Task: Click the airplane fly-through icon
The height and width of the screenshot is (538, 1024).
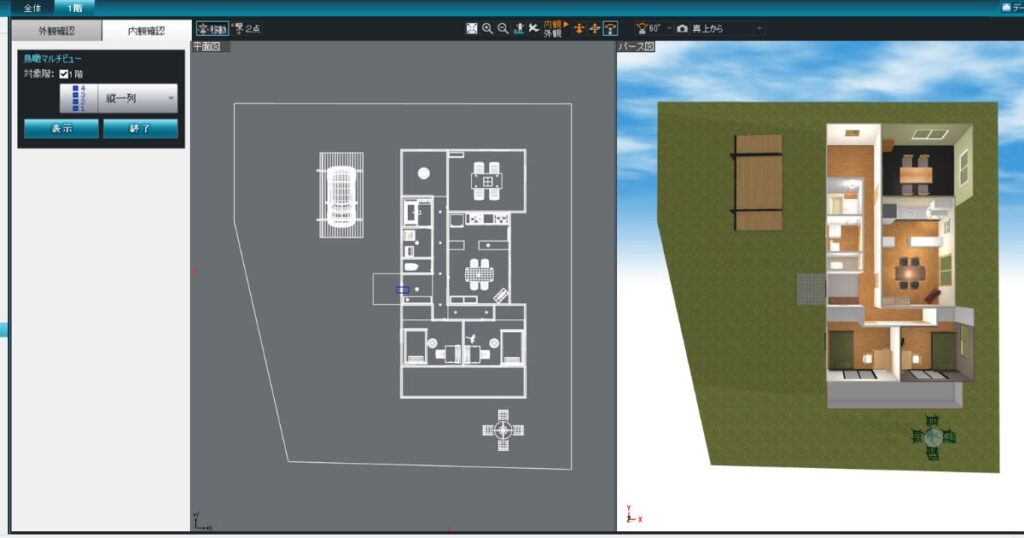Action: (x=534, y=28)
